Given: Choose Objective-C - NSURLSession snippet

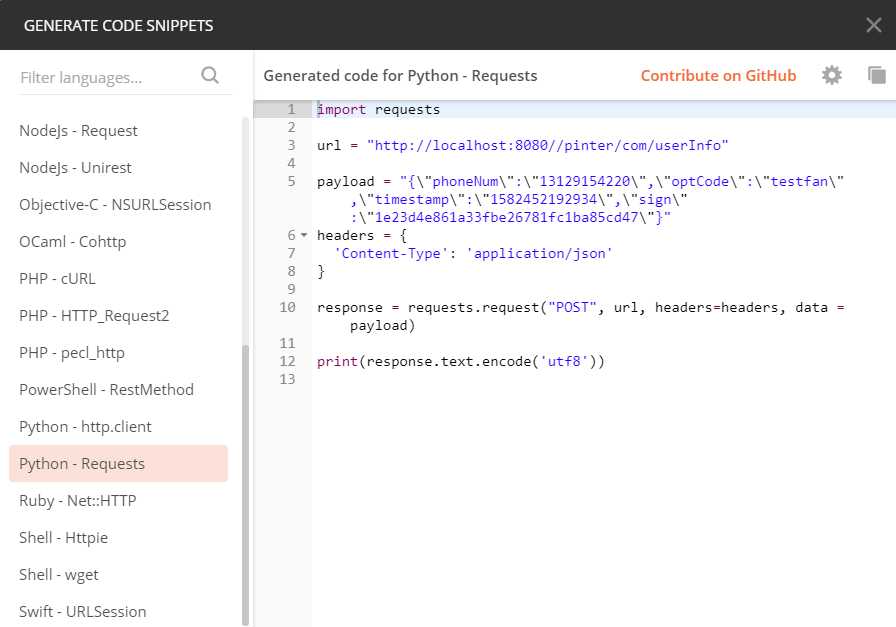Looking at the screenshot, I should click(115, 205).
